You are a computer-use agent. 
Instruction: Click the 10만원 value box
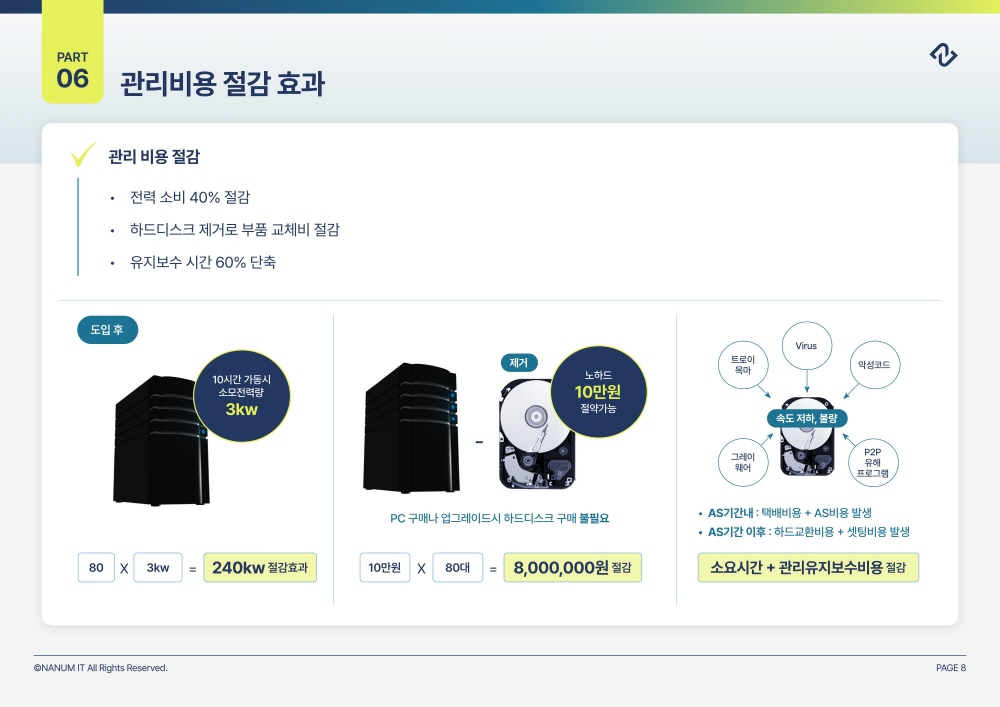385,567
